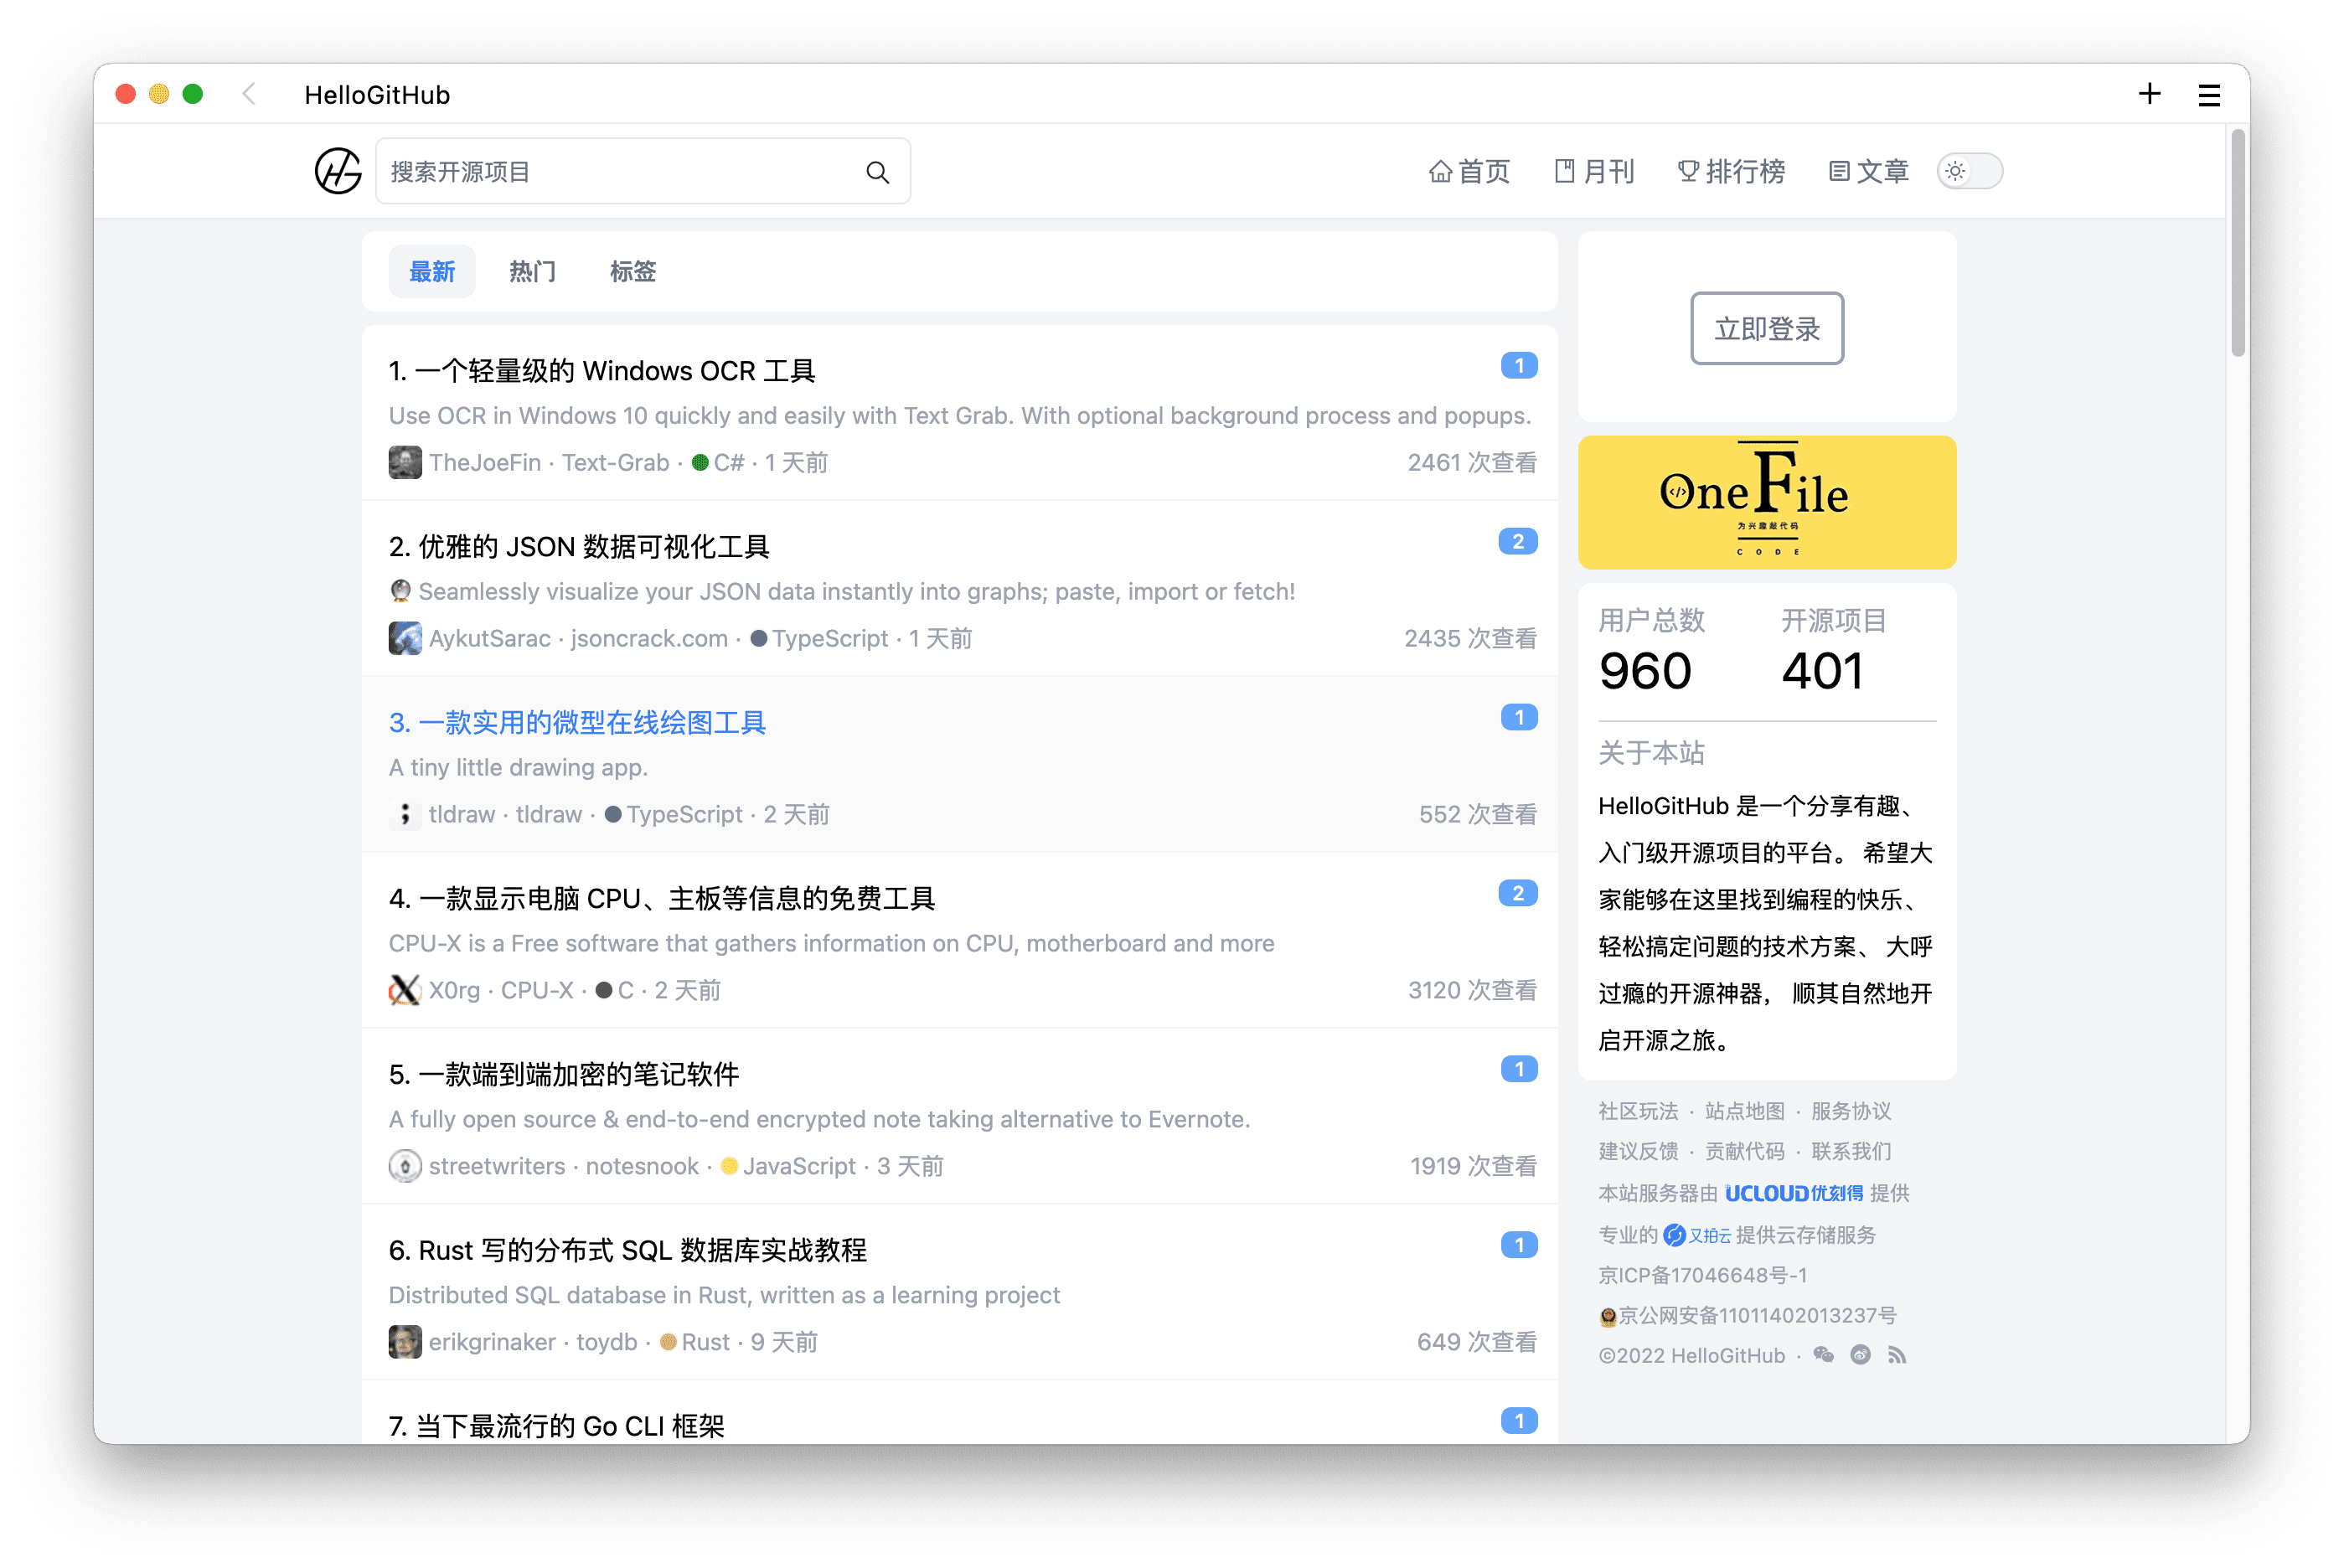The height and width of the screenshot is (1568, 2344).
Task: Open the Weibo icon in footer
Action: 1860,1355
